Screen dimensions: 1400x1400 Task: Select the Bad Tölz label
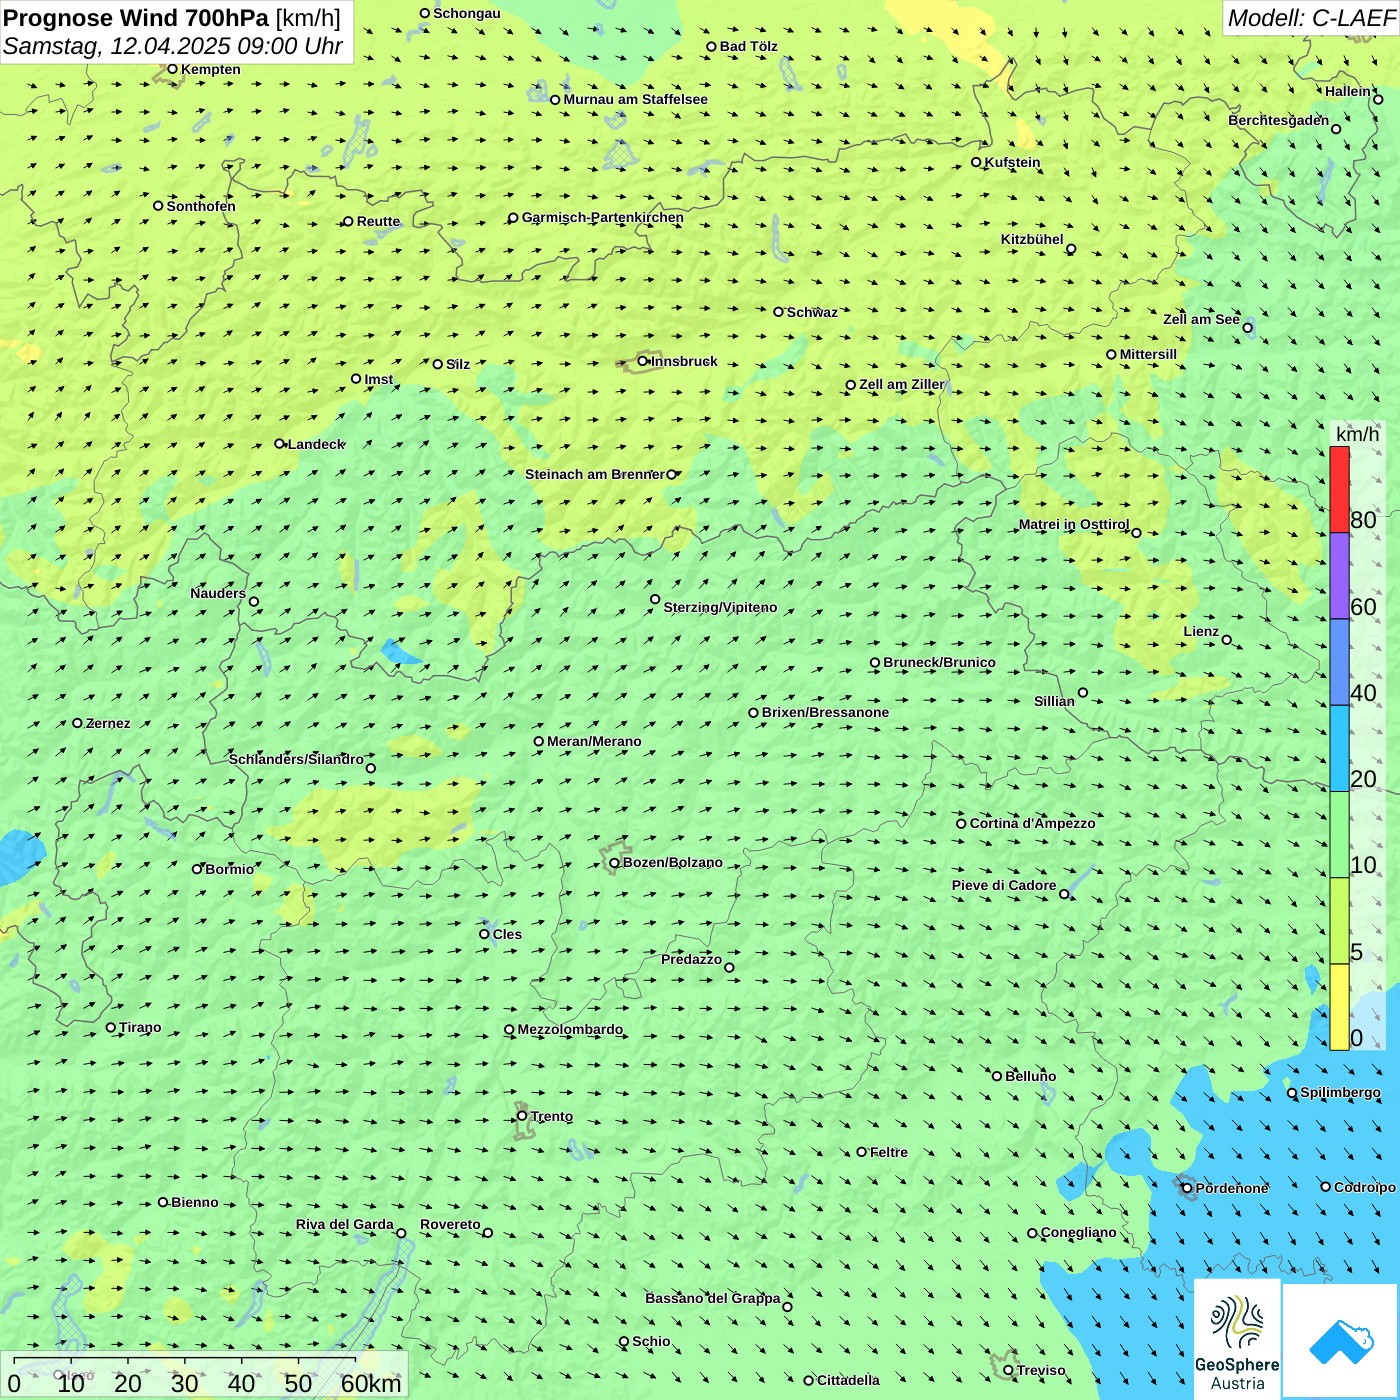coord(748,46)
